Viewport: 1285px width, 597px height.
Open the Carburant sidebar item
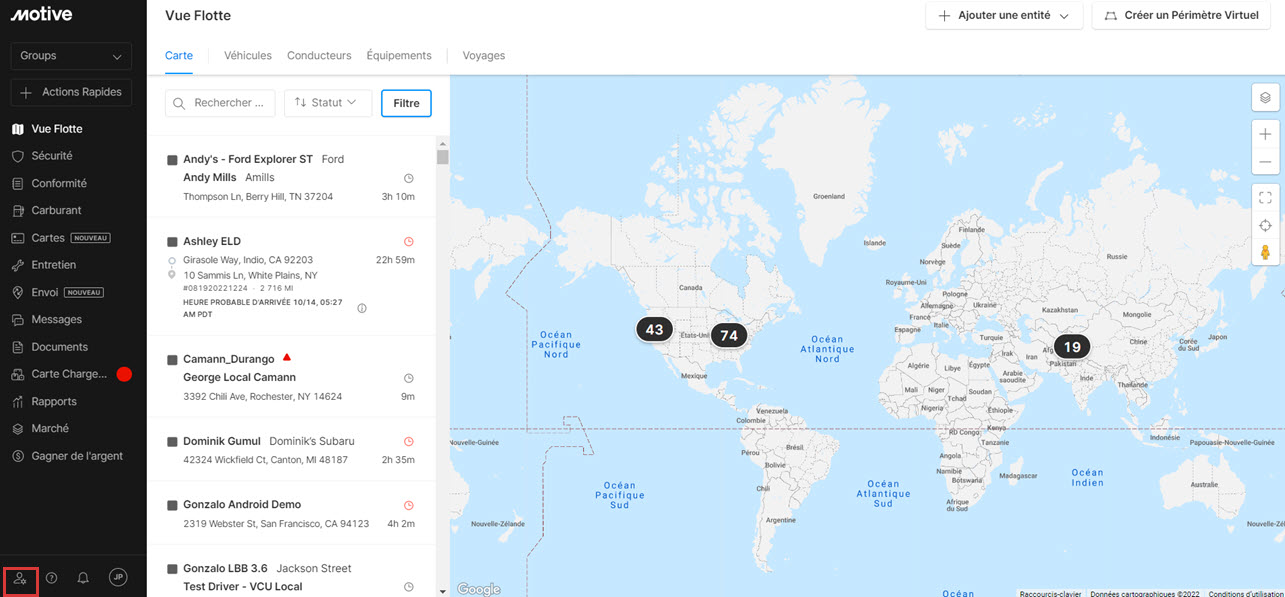tap(46, 210)
